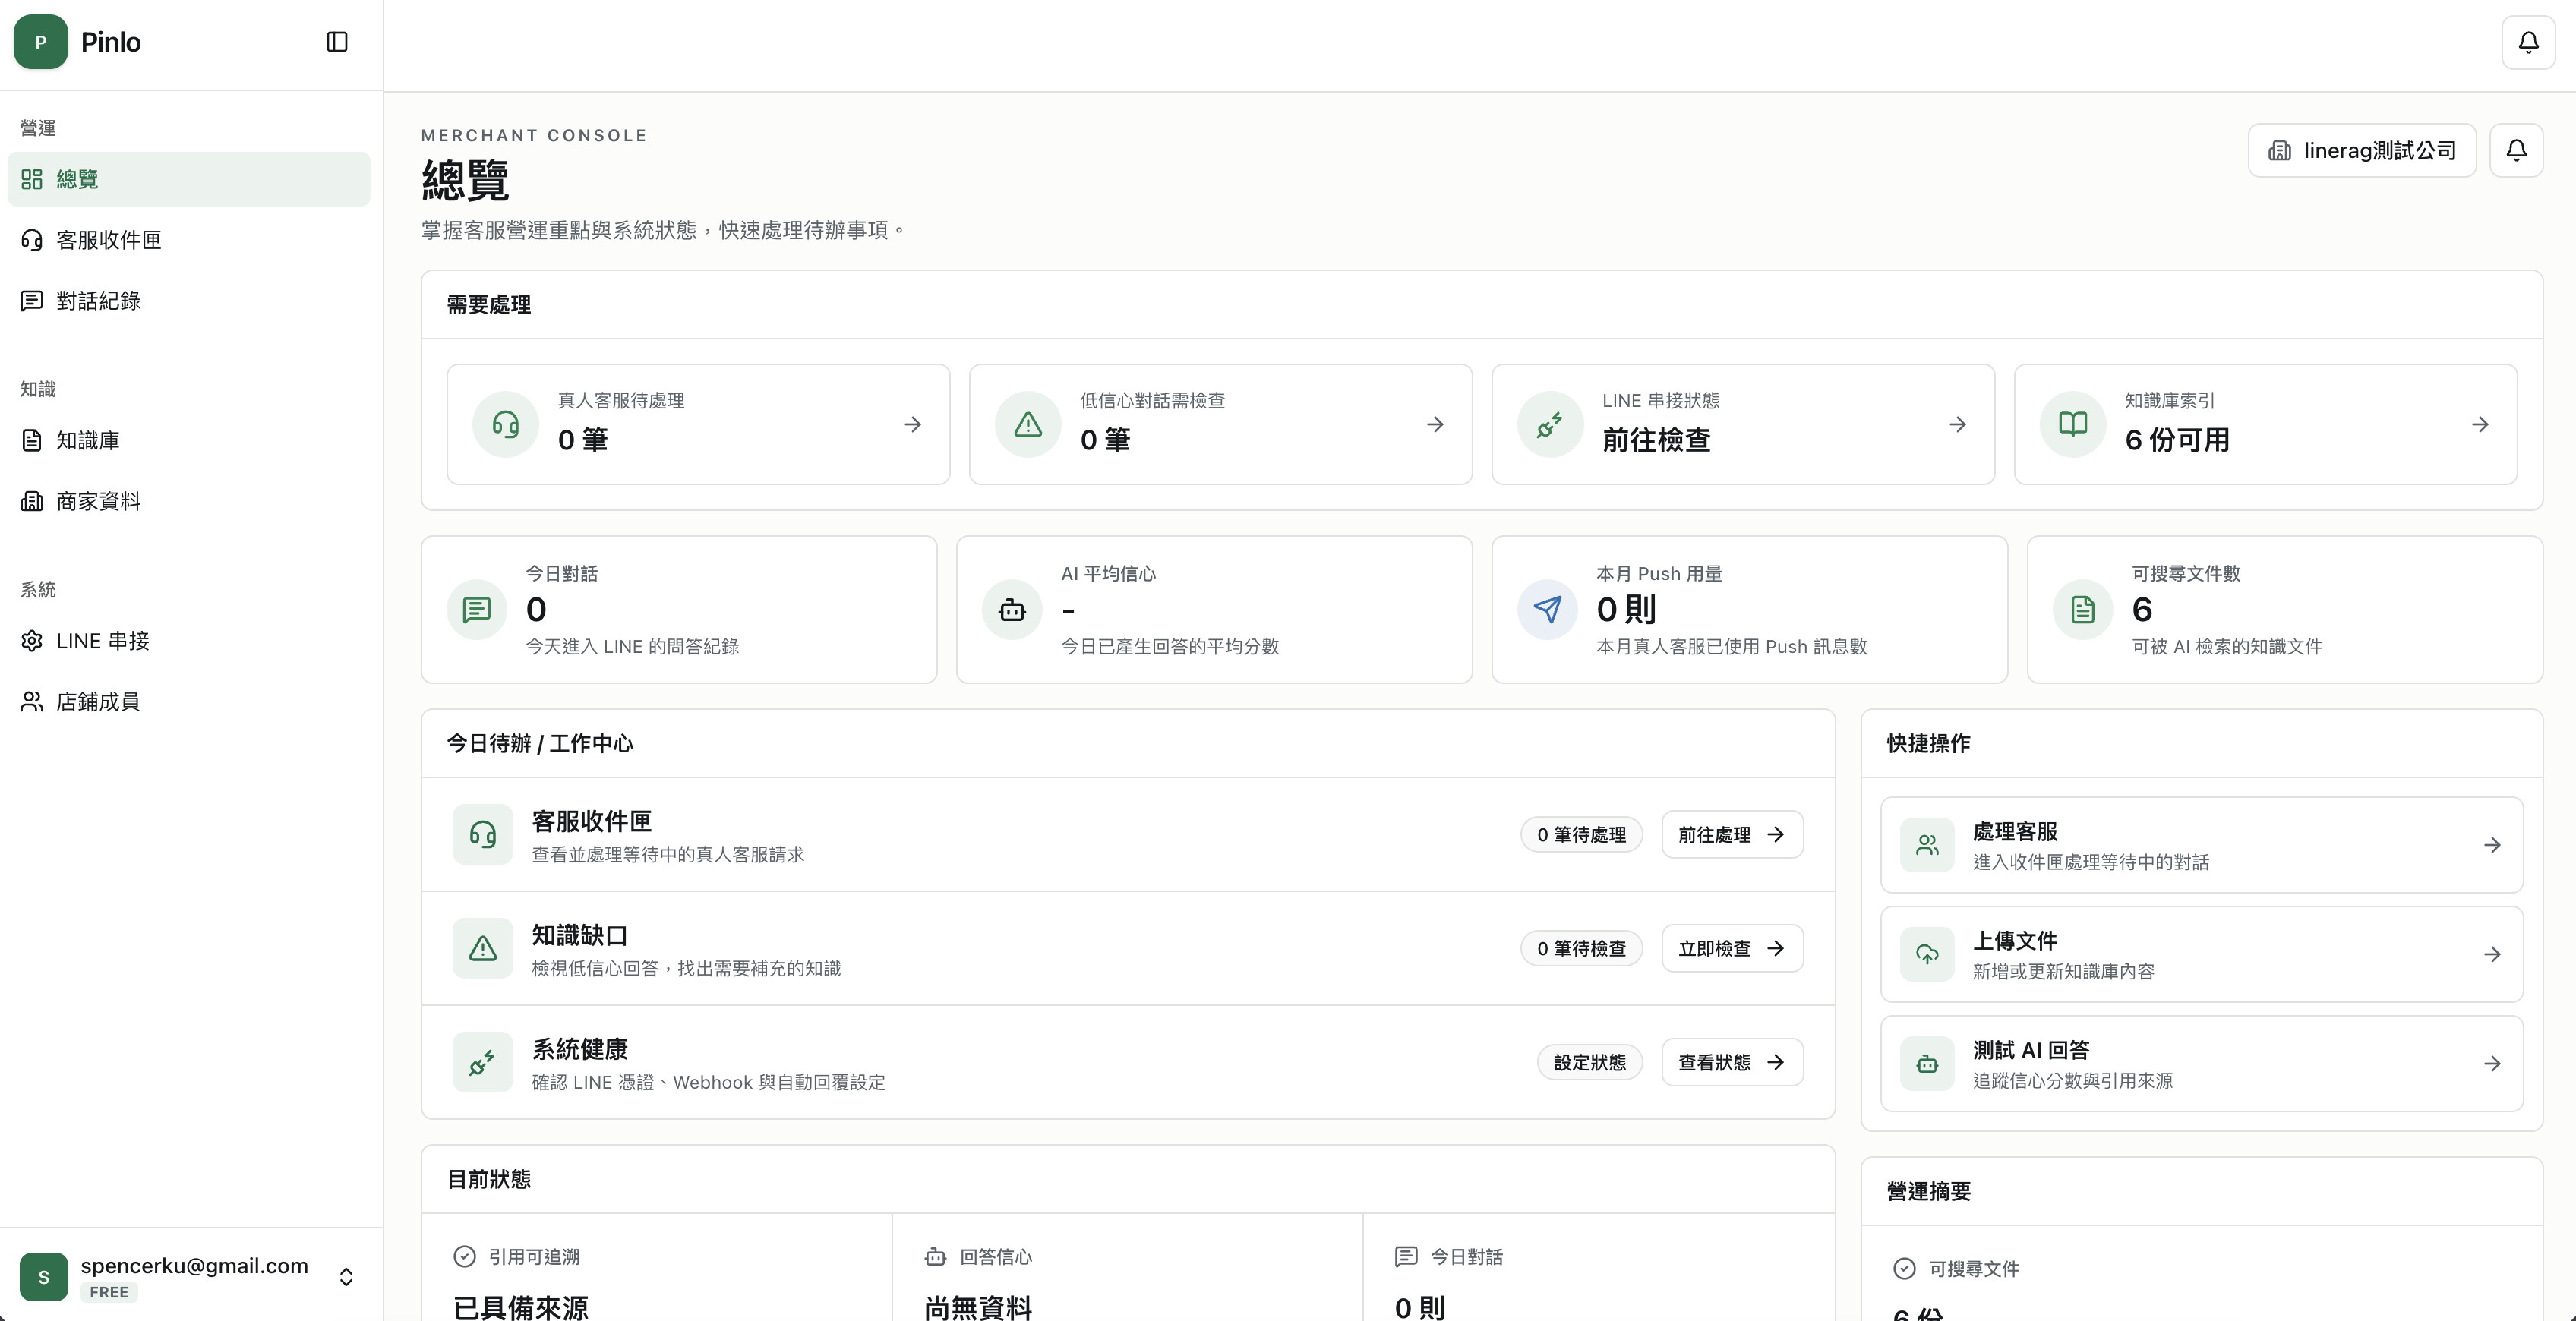Click the Pinlo green P logo
Image resolution: width=2576 pixels, height=1321 pixels.
41,42
